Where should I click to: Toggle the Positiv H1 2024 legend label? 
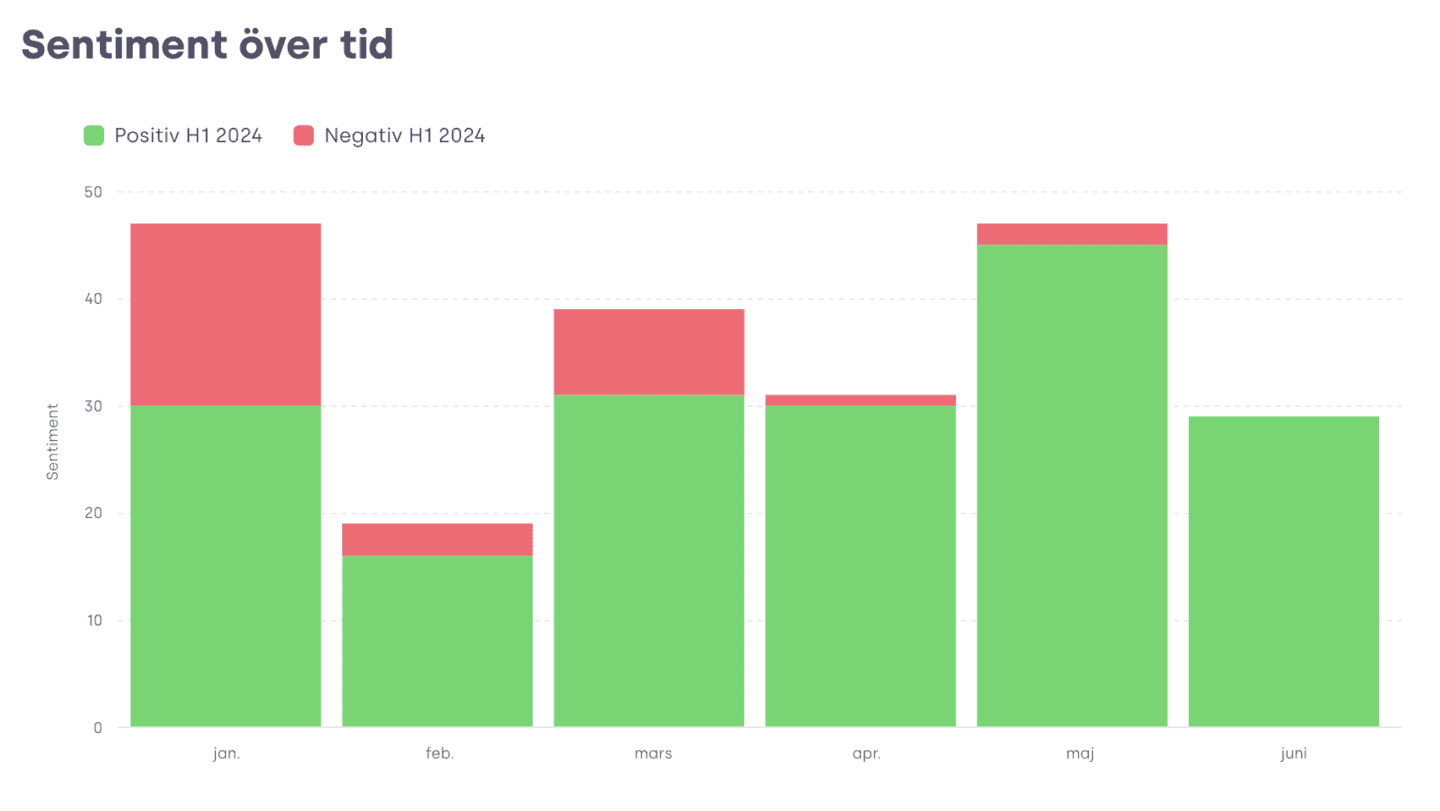point(188,135)
